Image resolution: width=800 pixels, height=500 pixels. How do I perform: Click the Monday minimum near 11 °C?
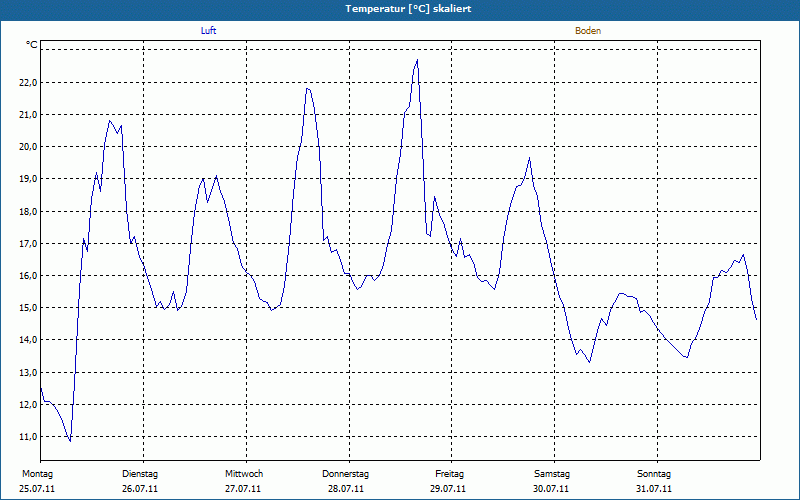coord(70,440)
